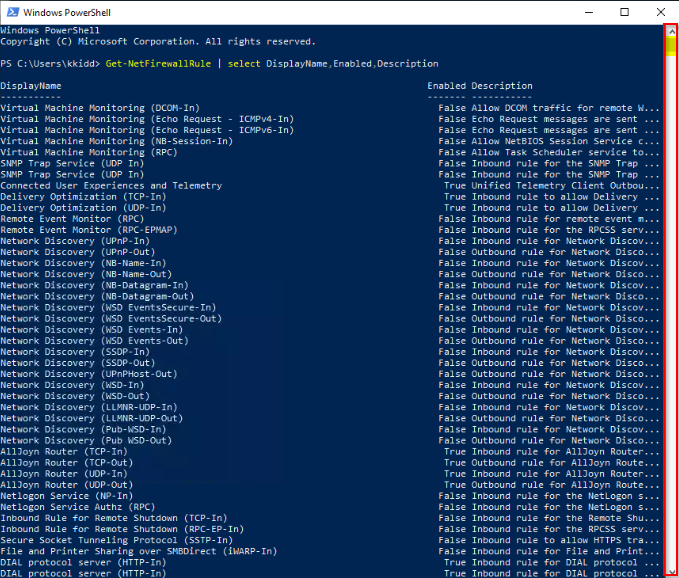The width and height of the screenshot is (679, 578).
Task: Click the 'Copyright (C) Microsoft Corporation' line
Action: click(158, 42)
